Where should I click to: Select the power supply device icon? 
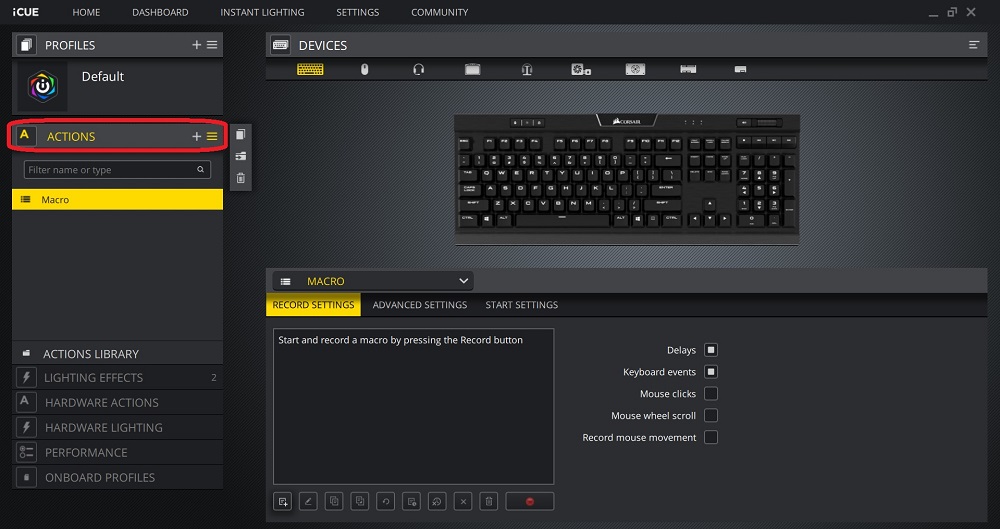pos(635,69)
